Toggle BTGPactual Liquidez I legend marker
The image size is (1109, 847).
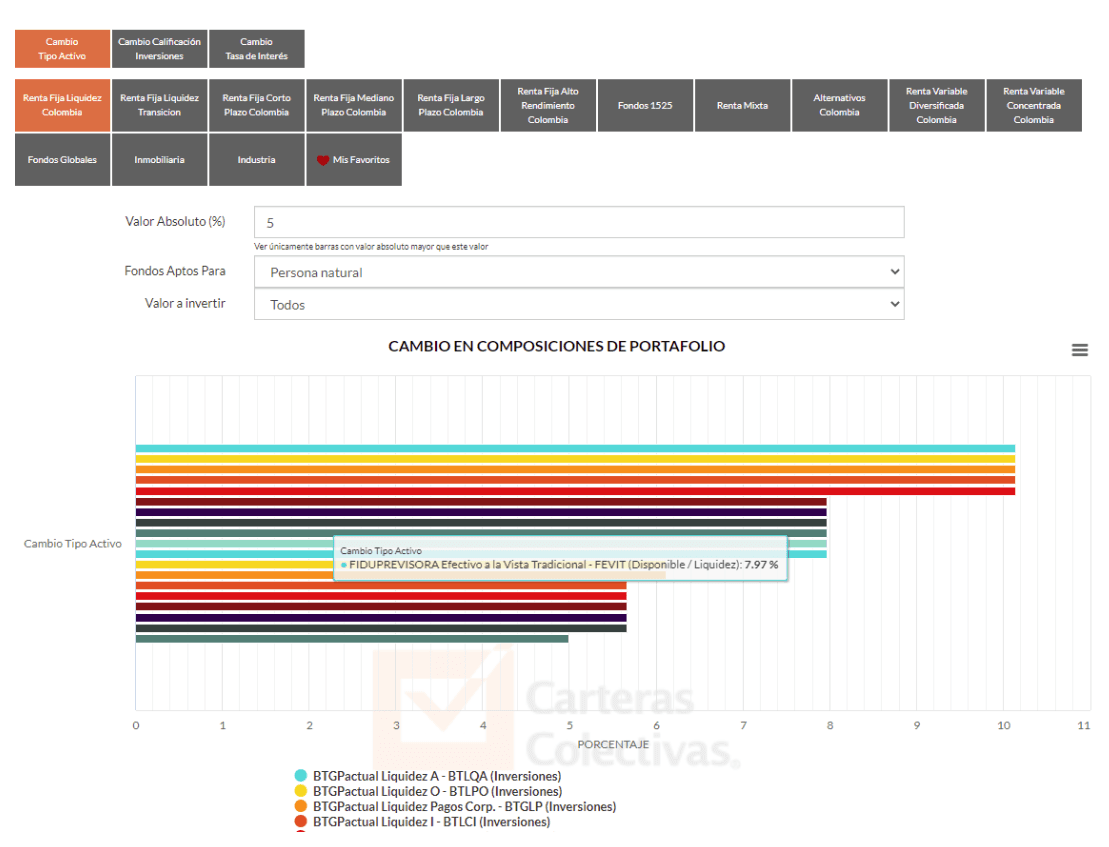tap(301, 822)
